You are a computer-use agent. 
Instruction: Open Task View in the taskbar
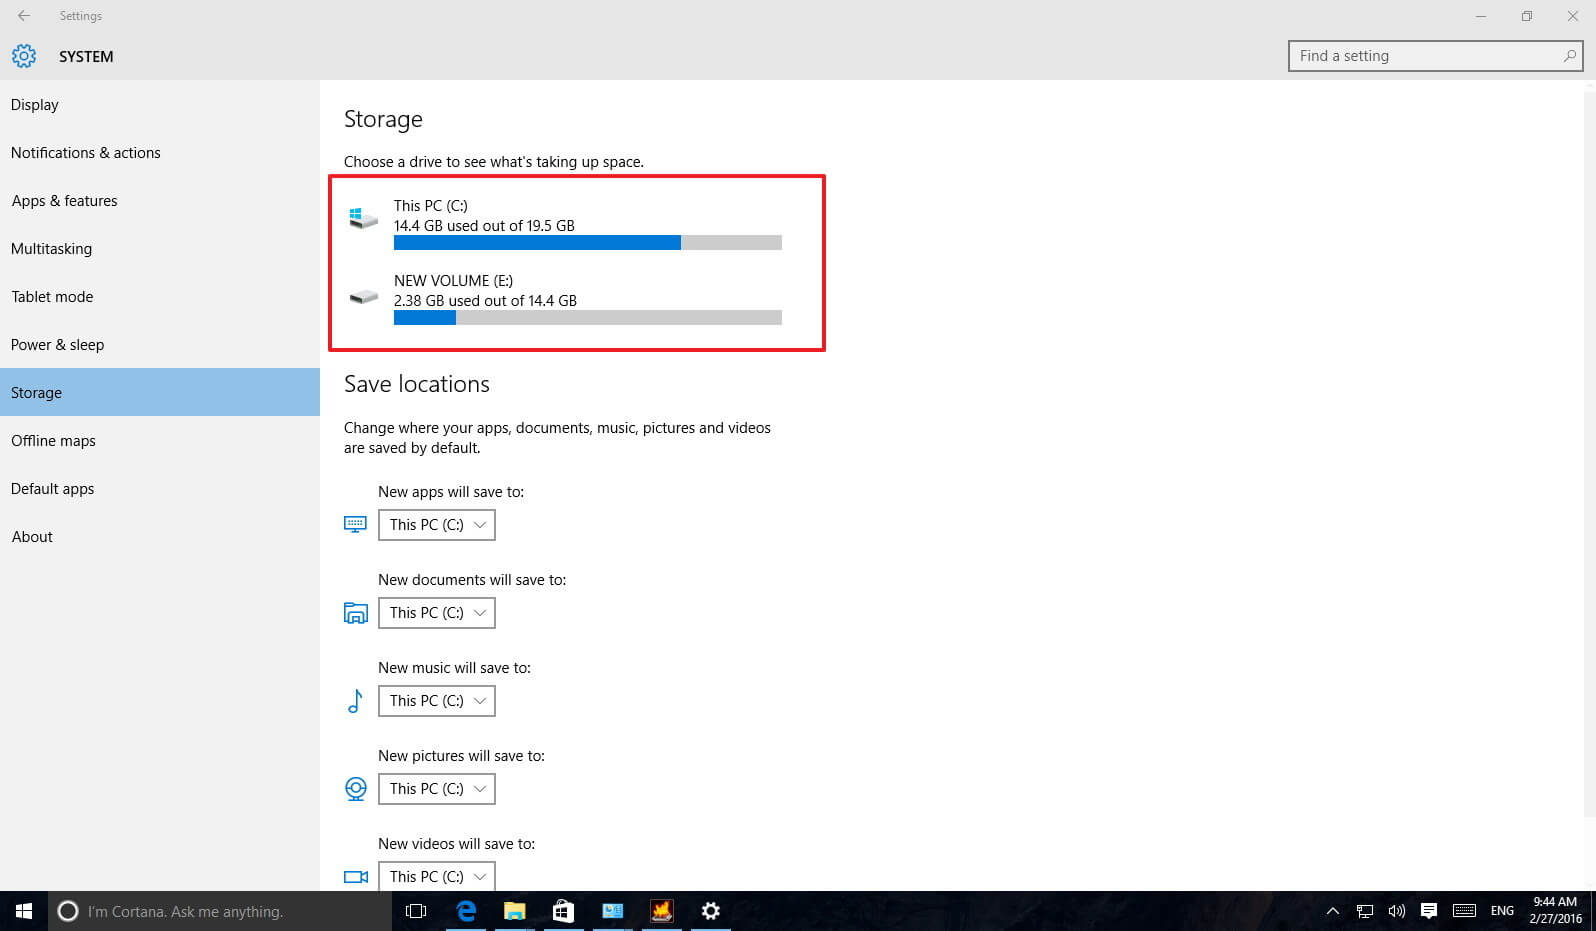[416, 911]
